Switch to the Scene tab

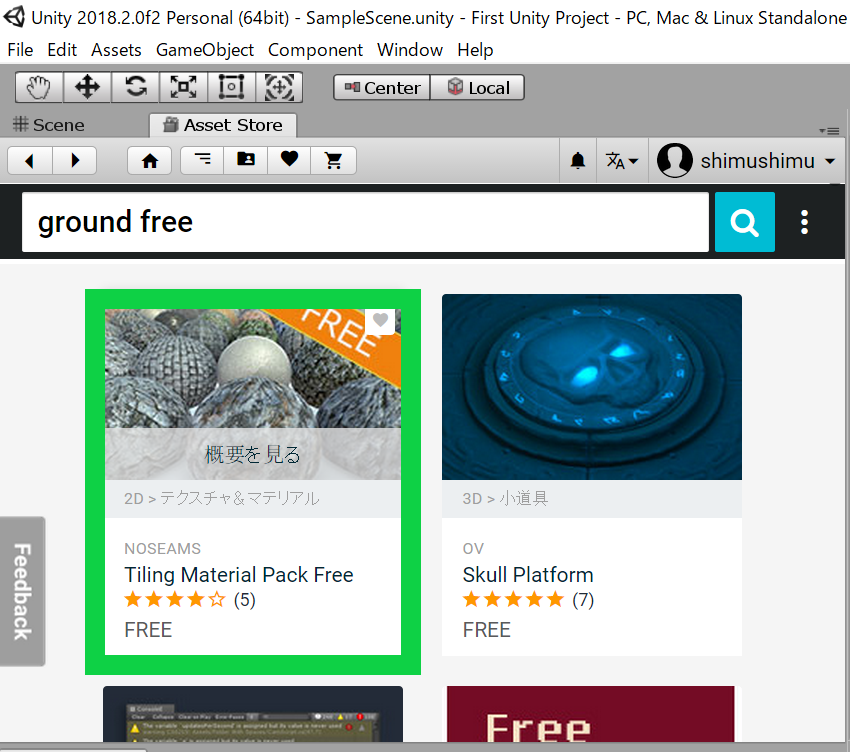coord(48,125)
